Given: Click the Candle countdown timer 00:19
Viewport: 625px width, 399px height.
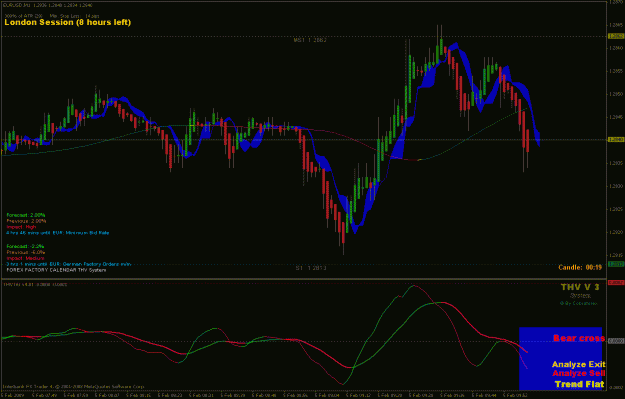Looking at the screenshot, I should tap(580, 267).
